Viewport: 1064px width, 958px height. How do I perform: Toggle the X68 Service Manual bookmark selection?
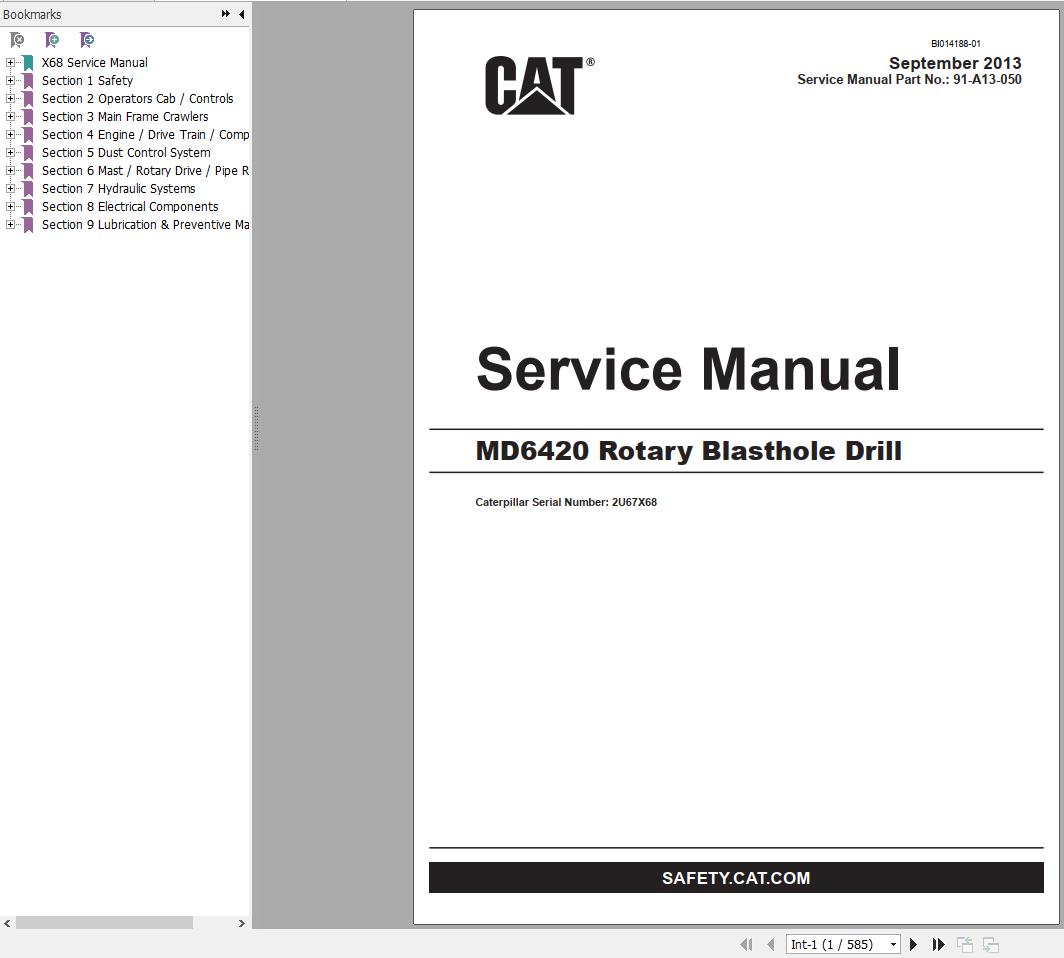tap(94, 62)
